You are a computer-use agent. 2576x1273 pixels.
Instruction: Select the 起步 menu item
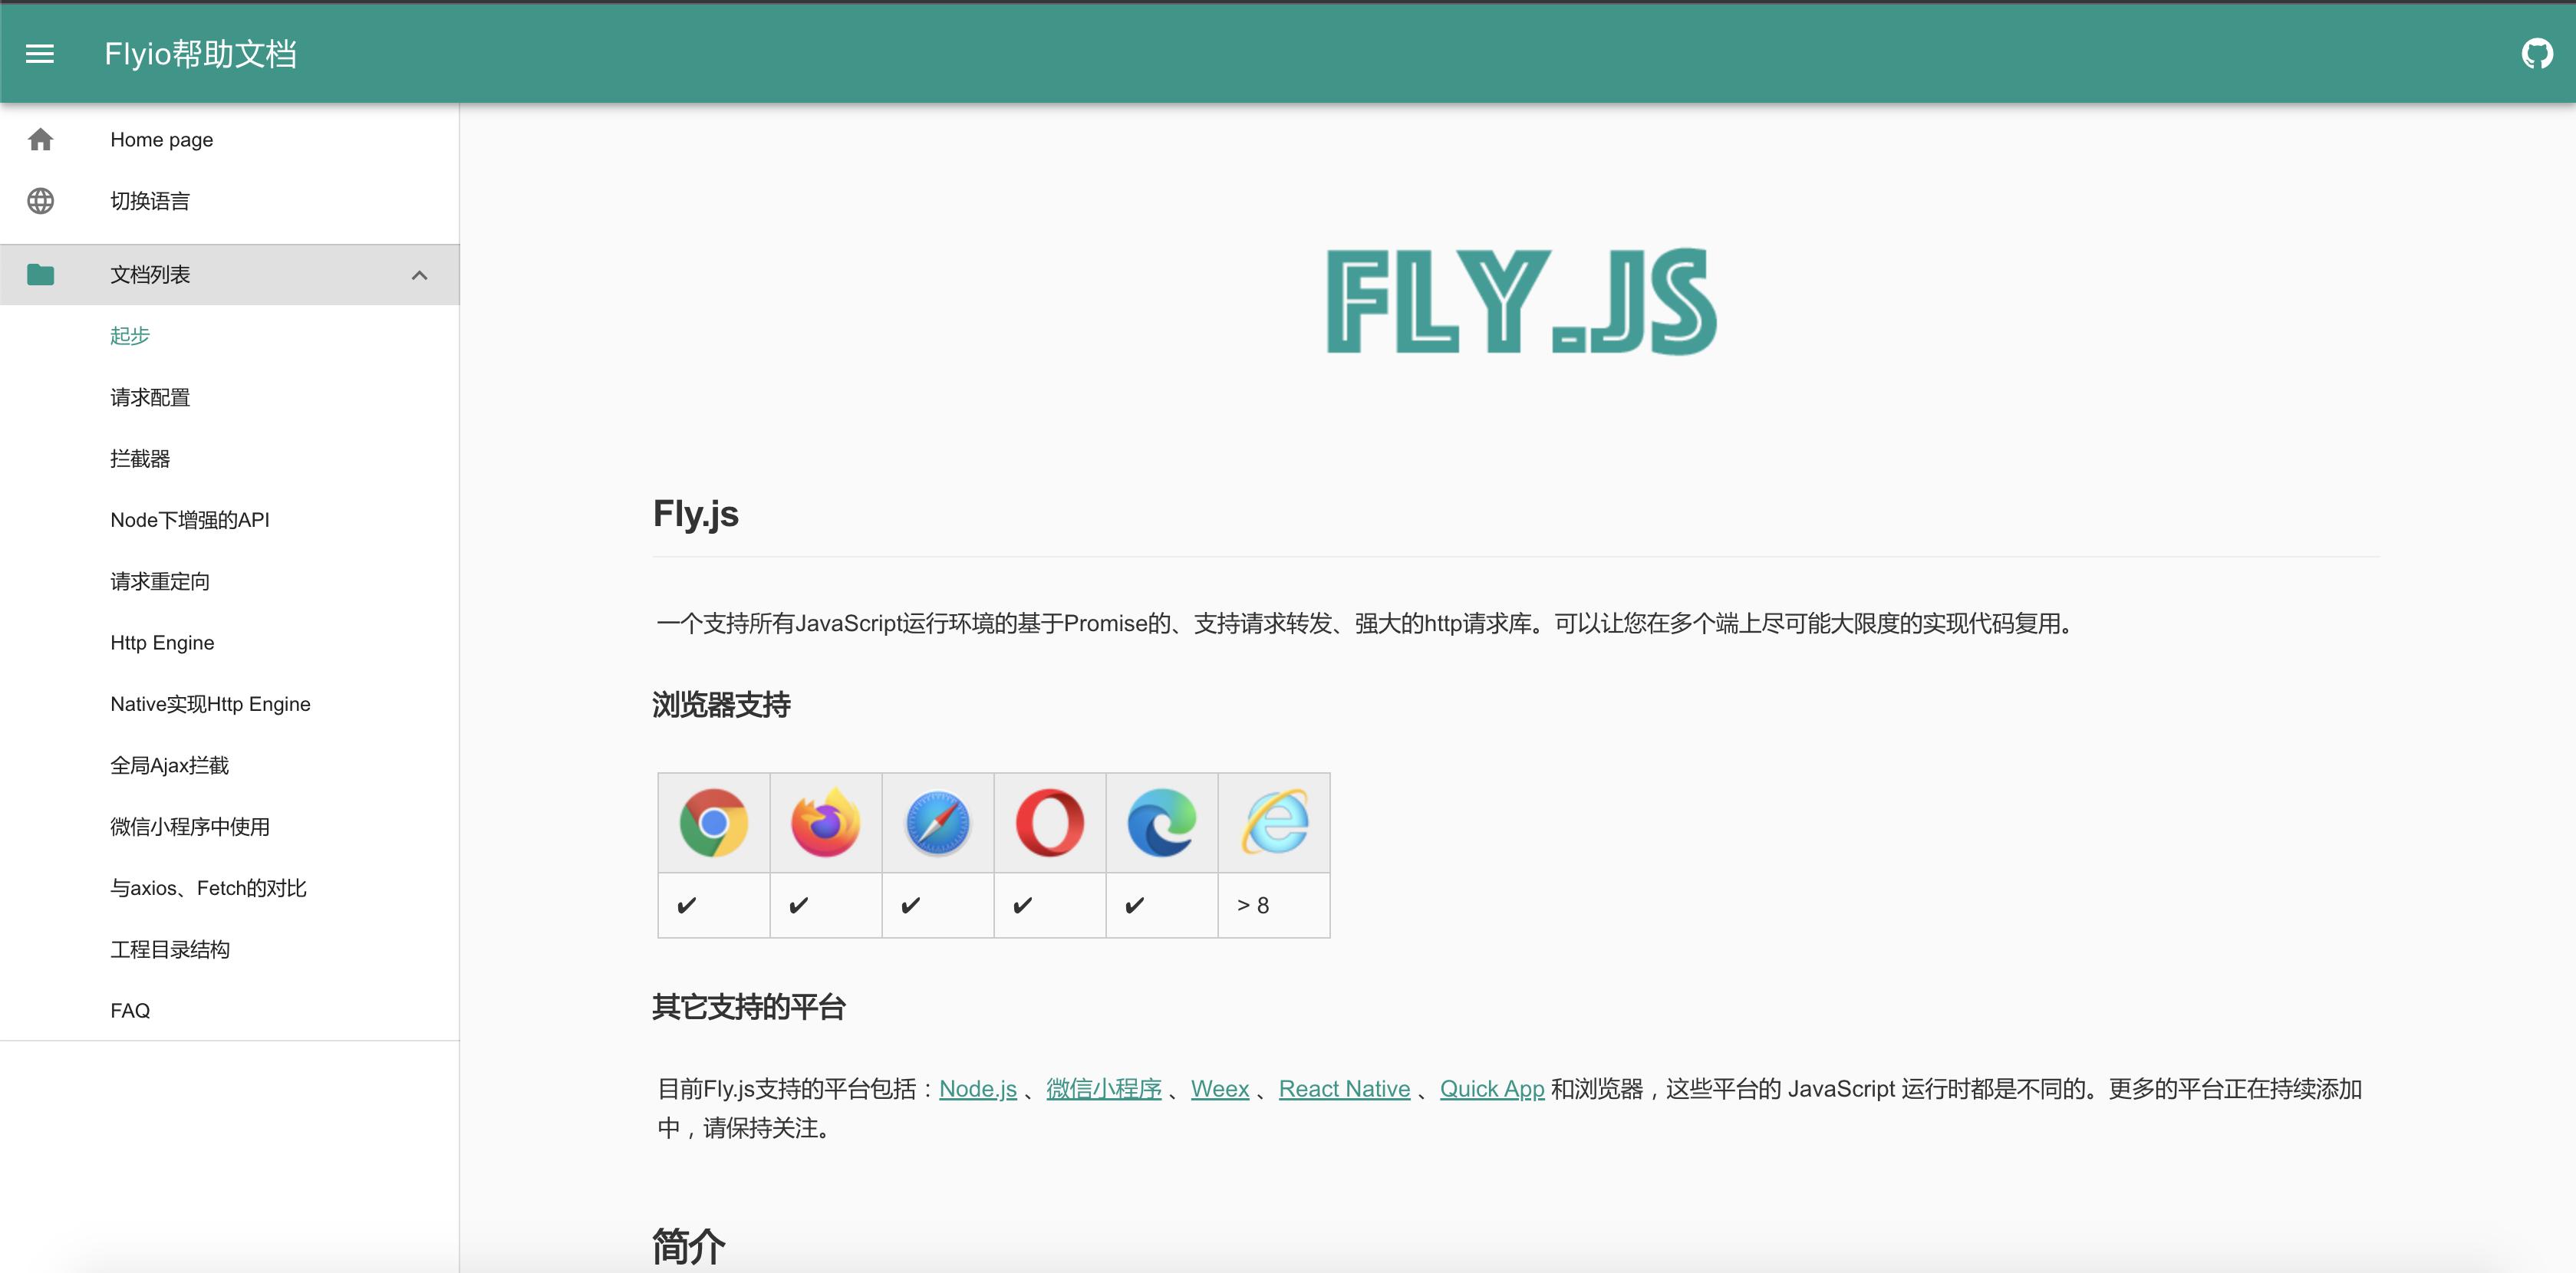128,336
